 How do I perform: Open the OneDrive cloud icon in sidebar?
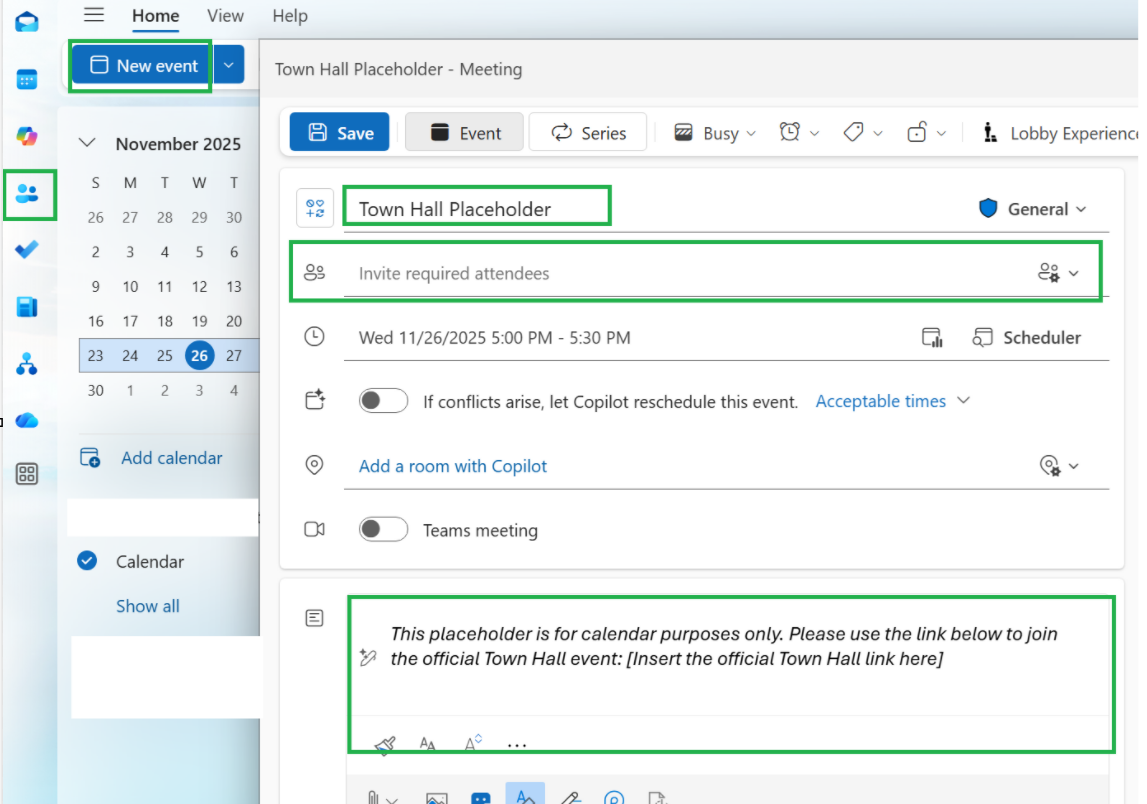pos(26,420)
